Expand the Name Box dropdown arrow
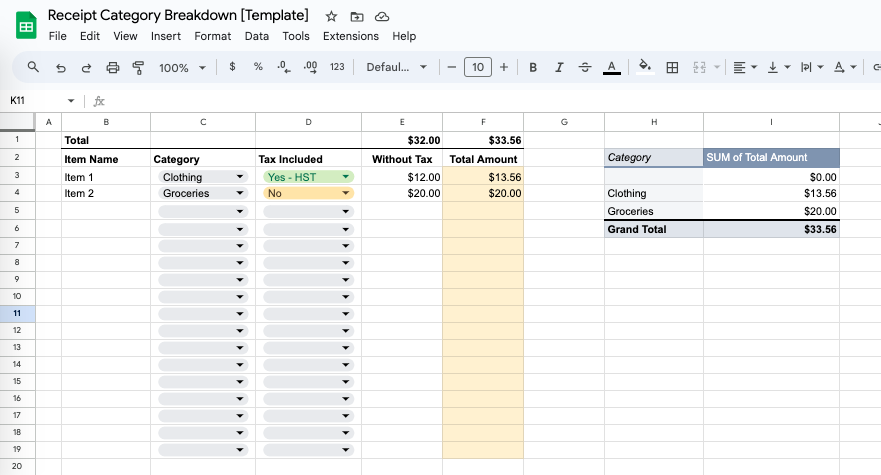 pyautogui.click(x=71, y=101)
